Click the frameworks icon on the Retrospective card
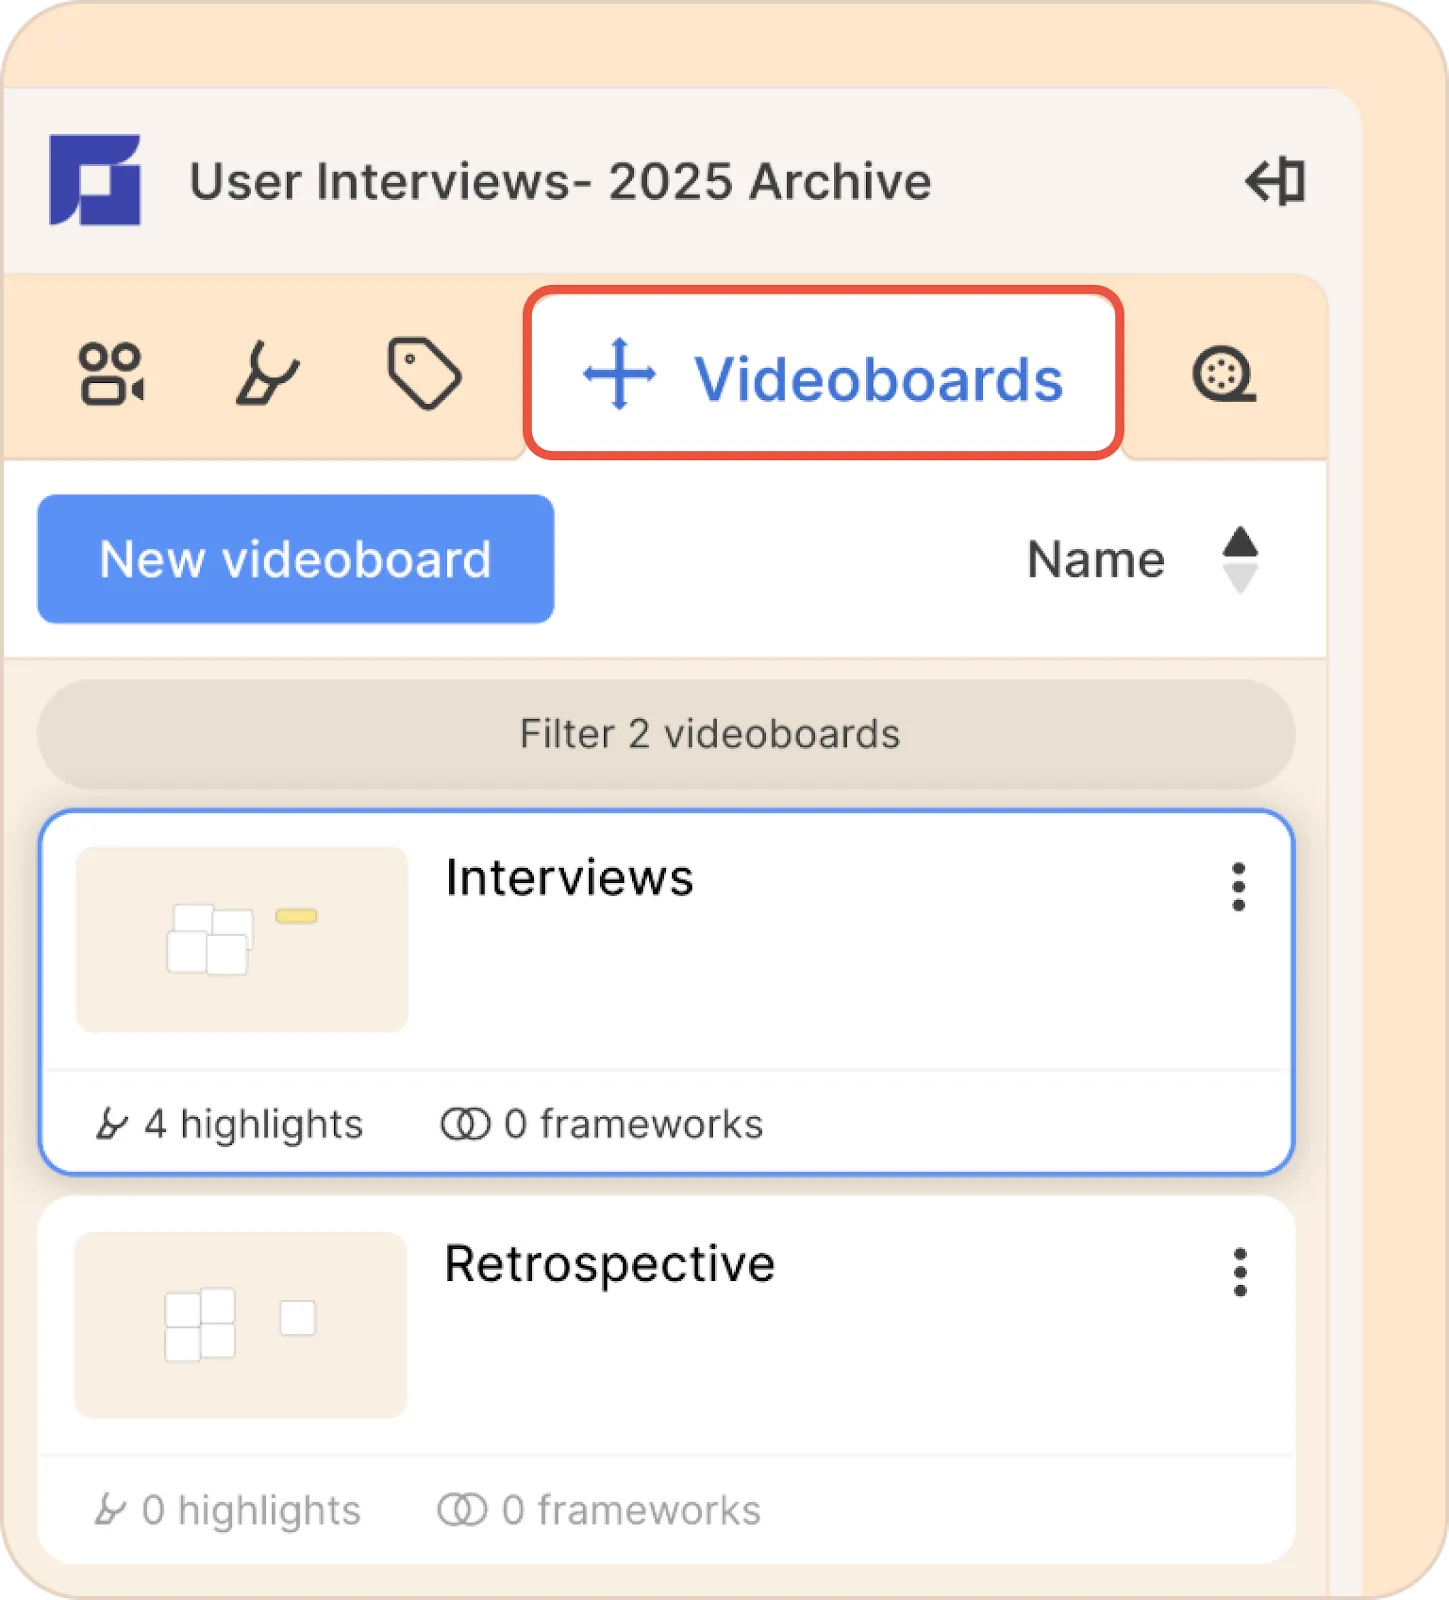Viewport: 1449px width, 1600px height. (462, 1510)
